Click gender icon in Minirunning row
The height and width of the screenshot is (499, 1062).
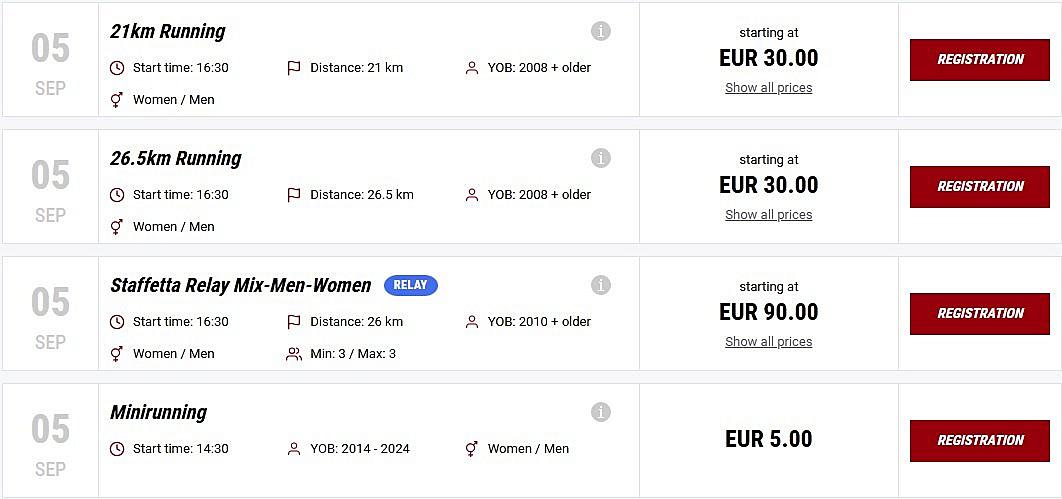click(x=472, y=449)
